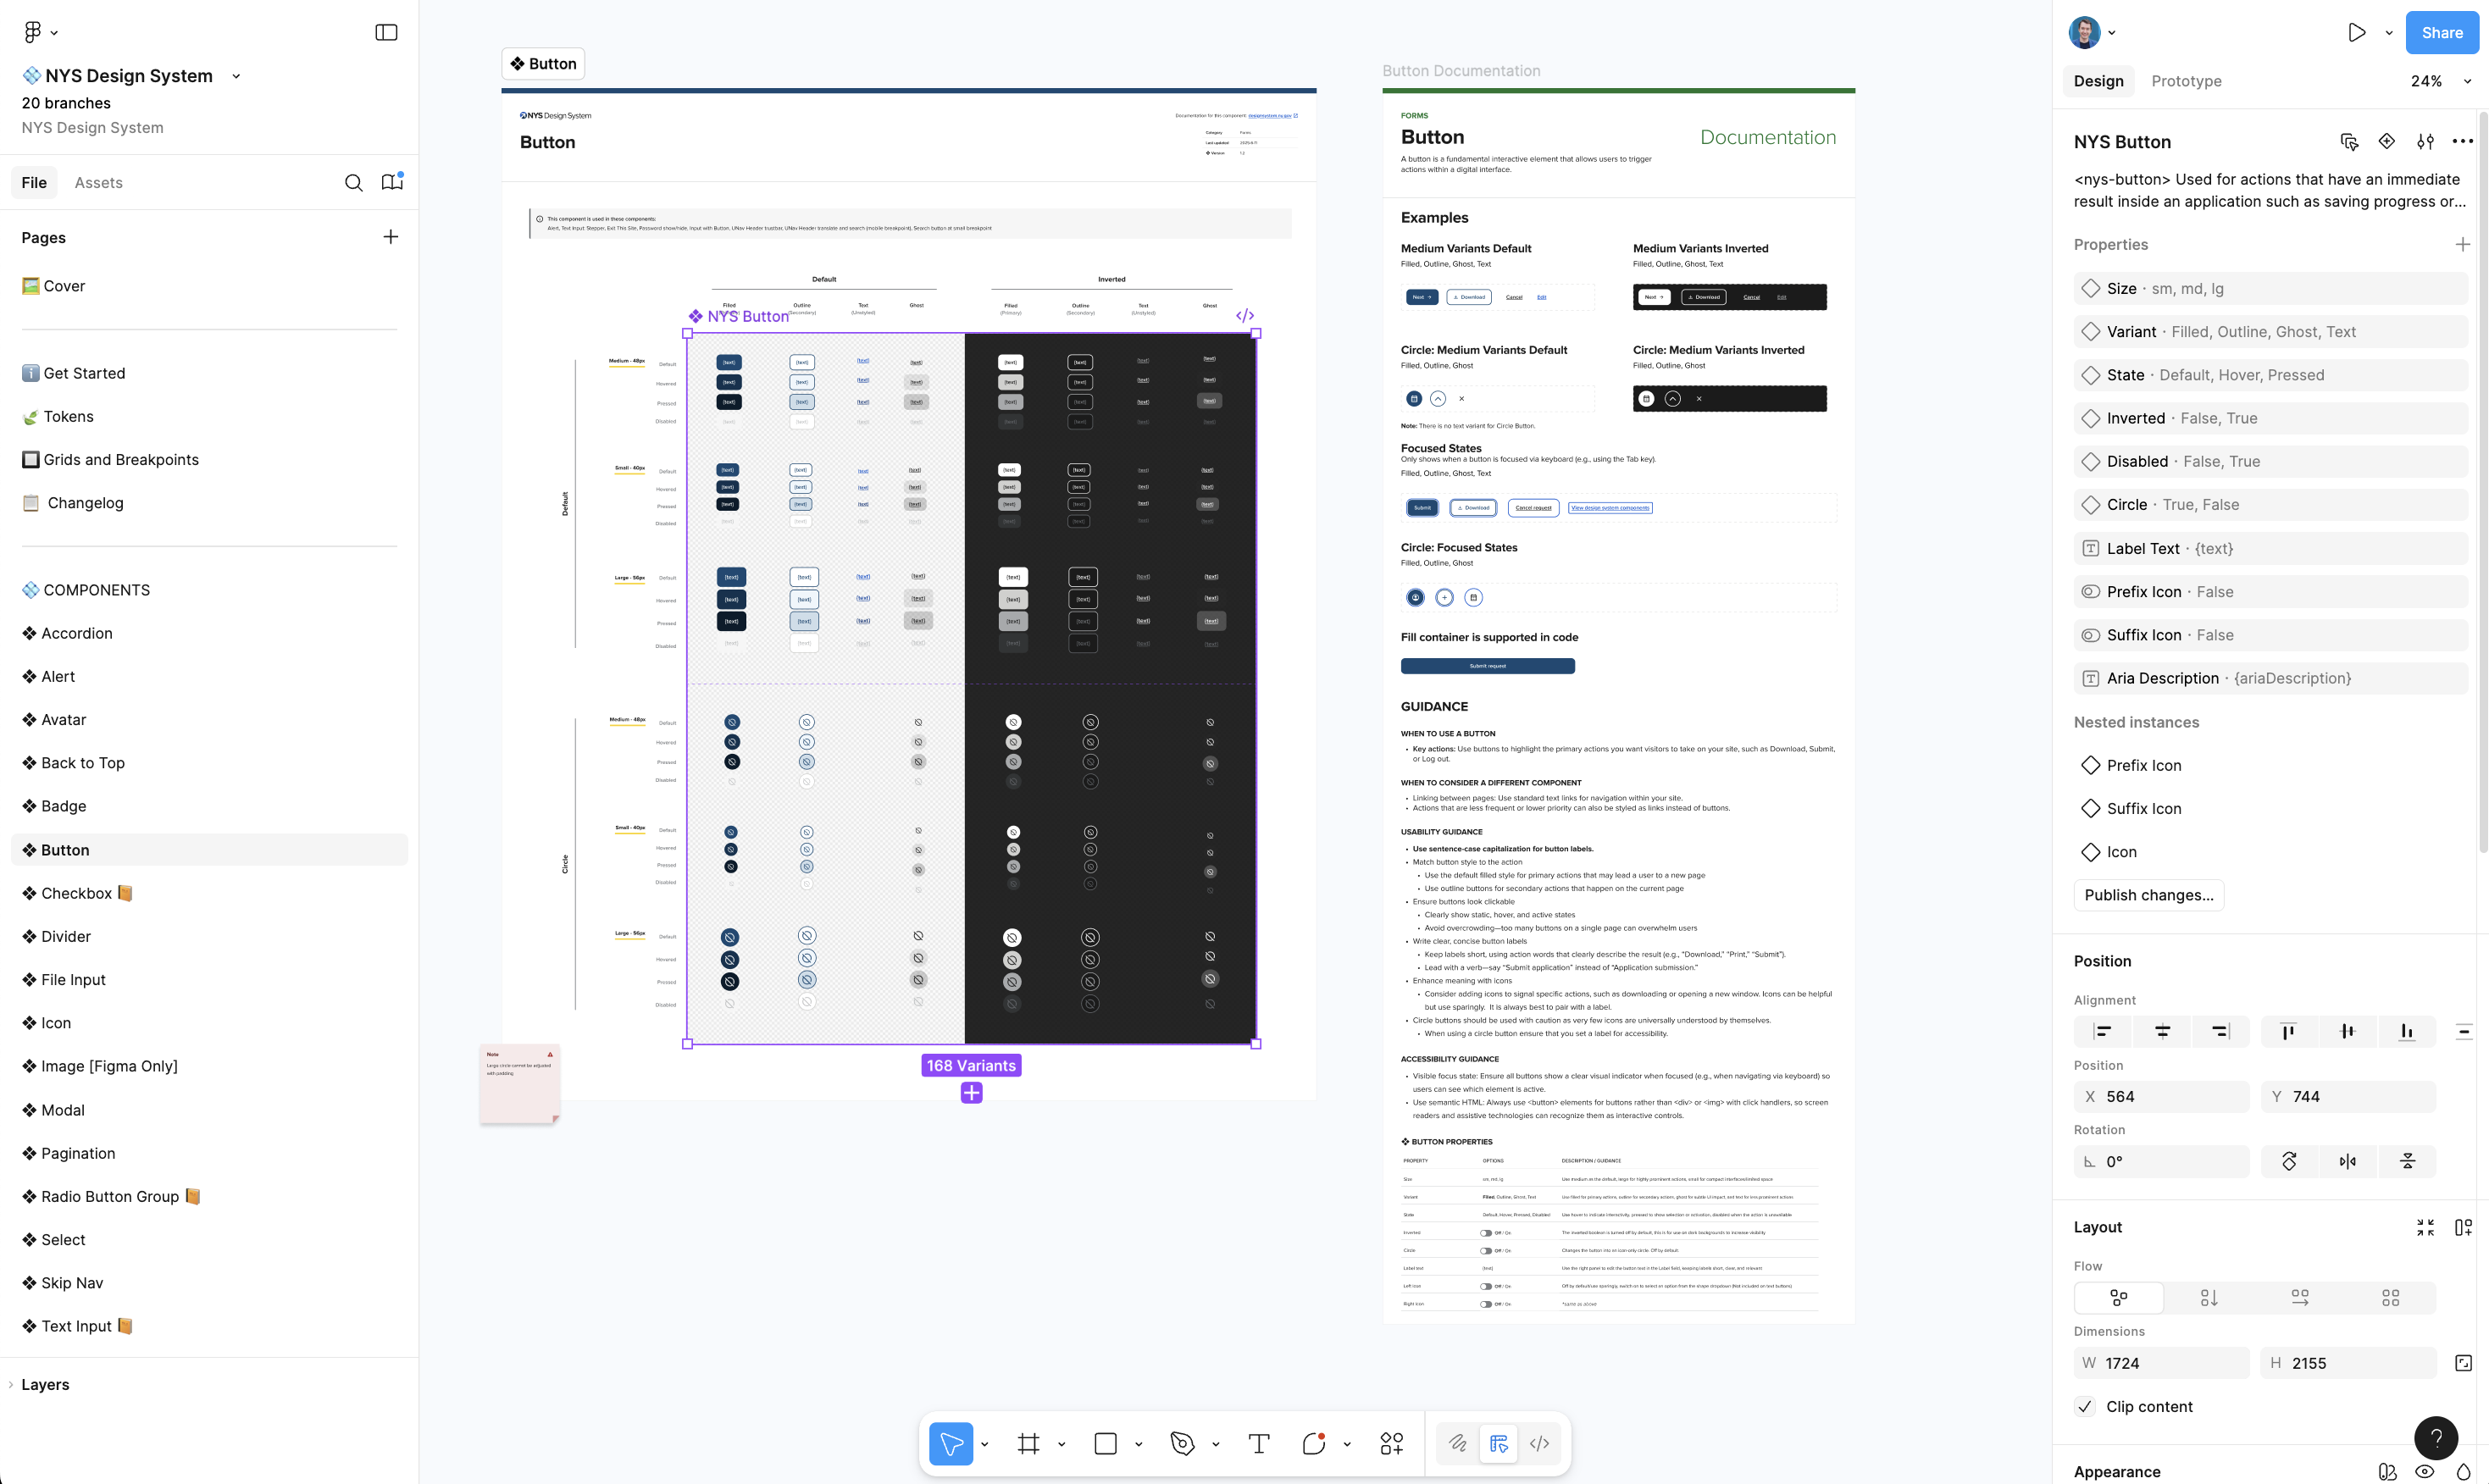Click the Share button
The image size is (2489, 1484).
pyautogui.click(x=2442, y=31)
